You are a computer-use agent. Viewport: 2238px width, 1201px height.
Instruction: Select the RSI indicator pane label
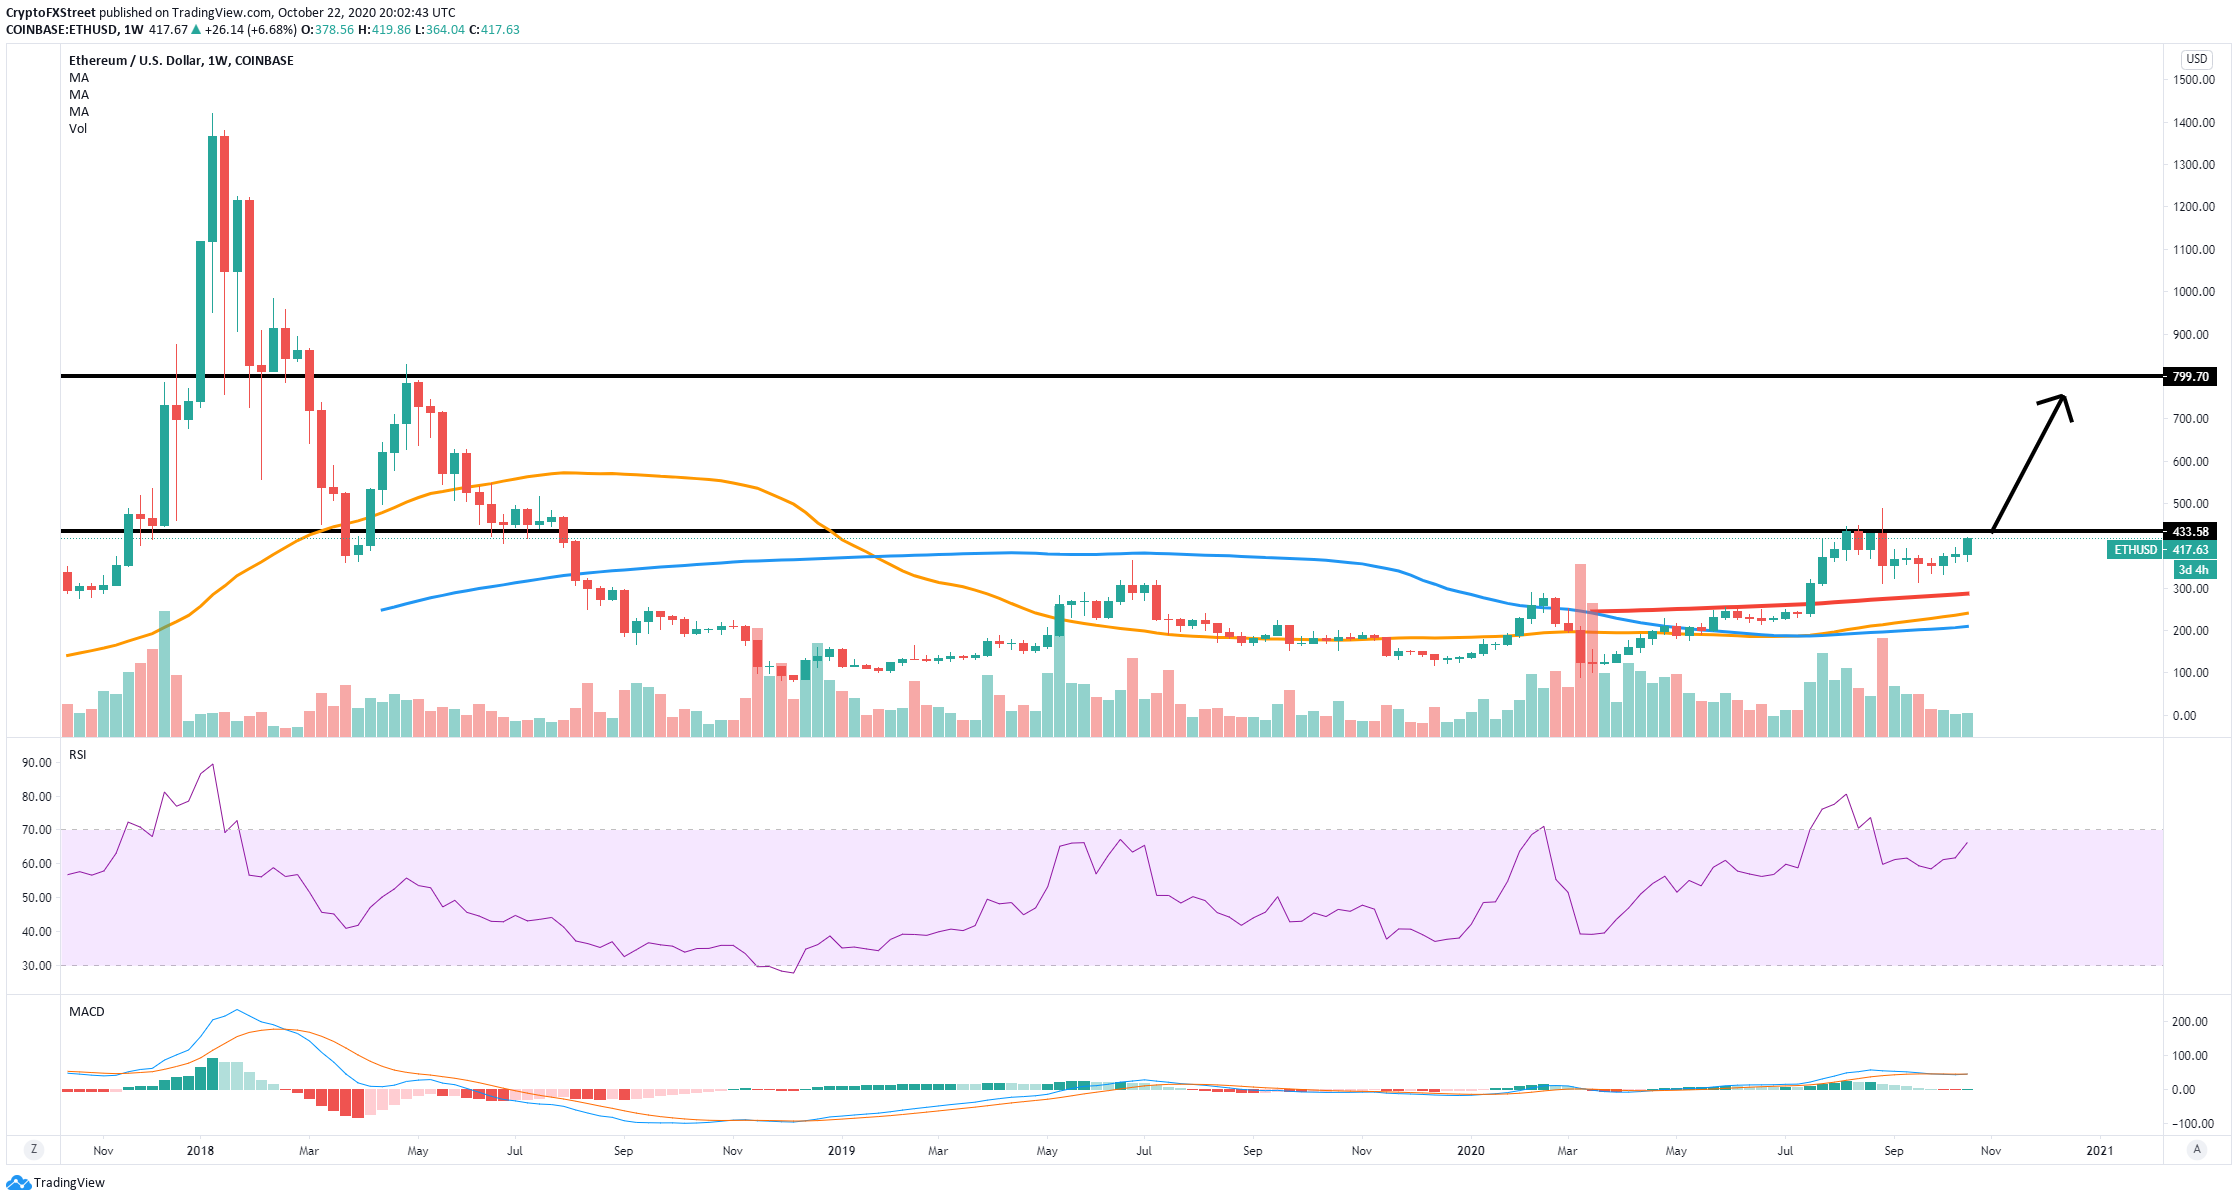click(x=78, y=755)
